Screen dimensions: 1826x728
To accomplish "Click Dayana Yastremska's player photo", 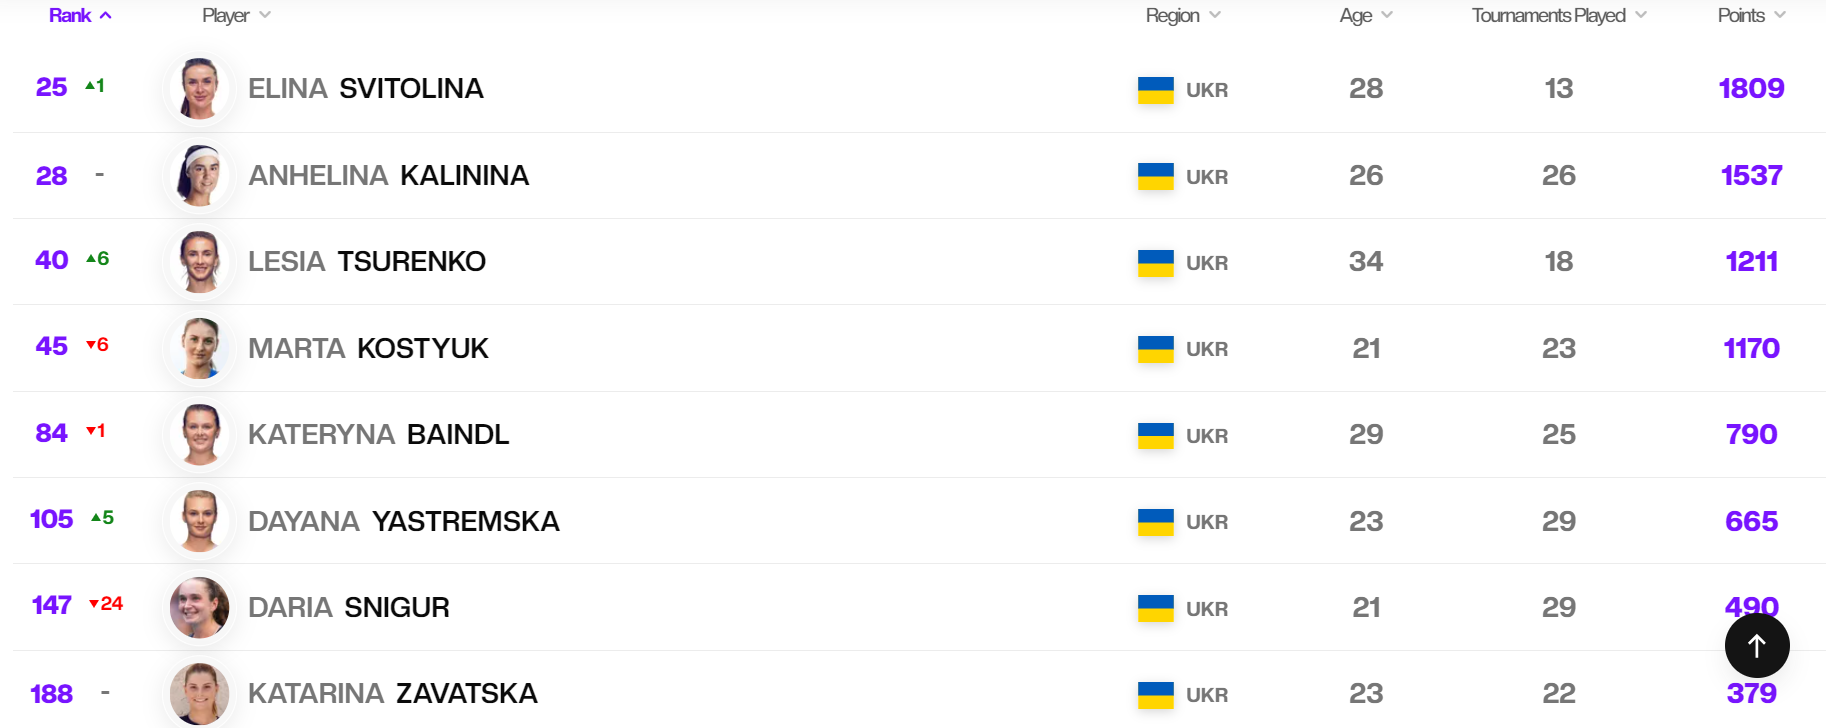I will 200,521.
